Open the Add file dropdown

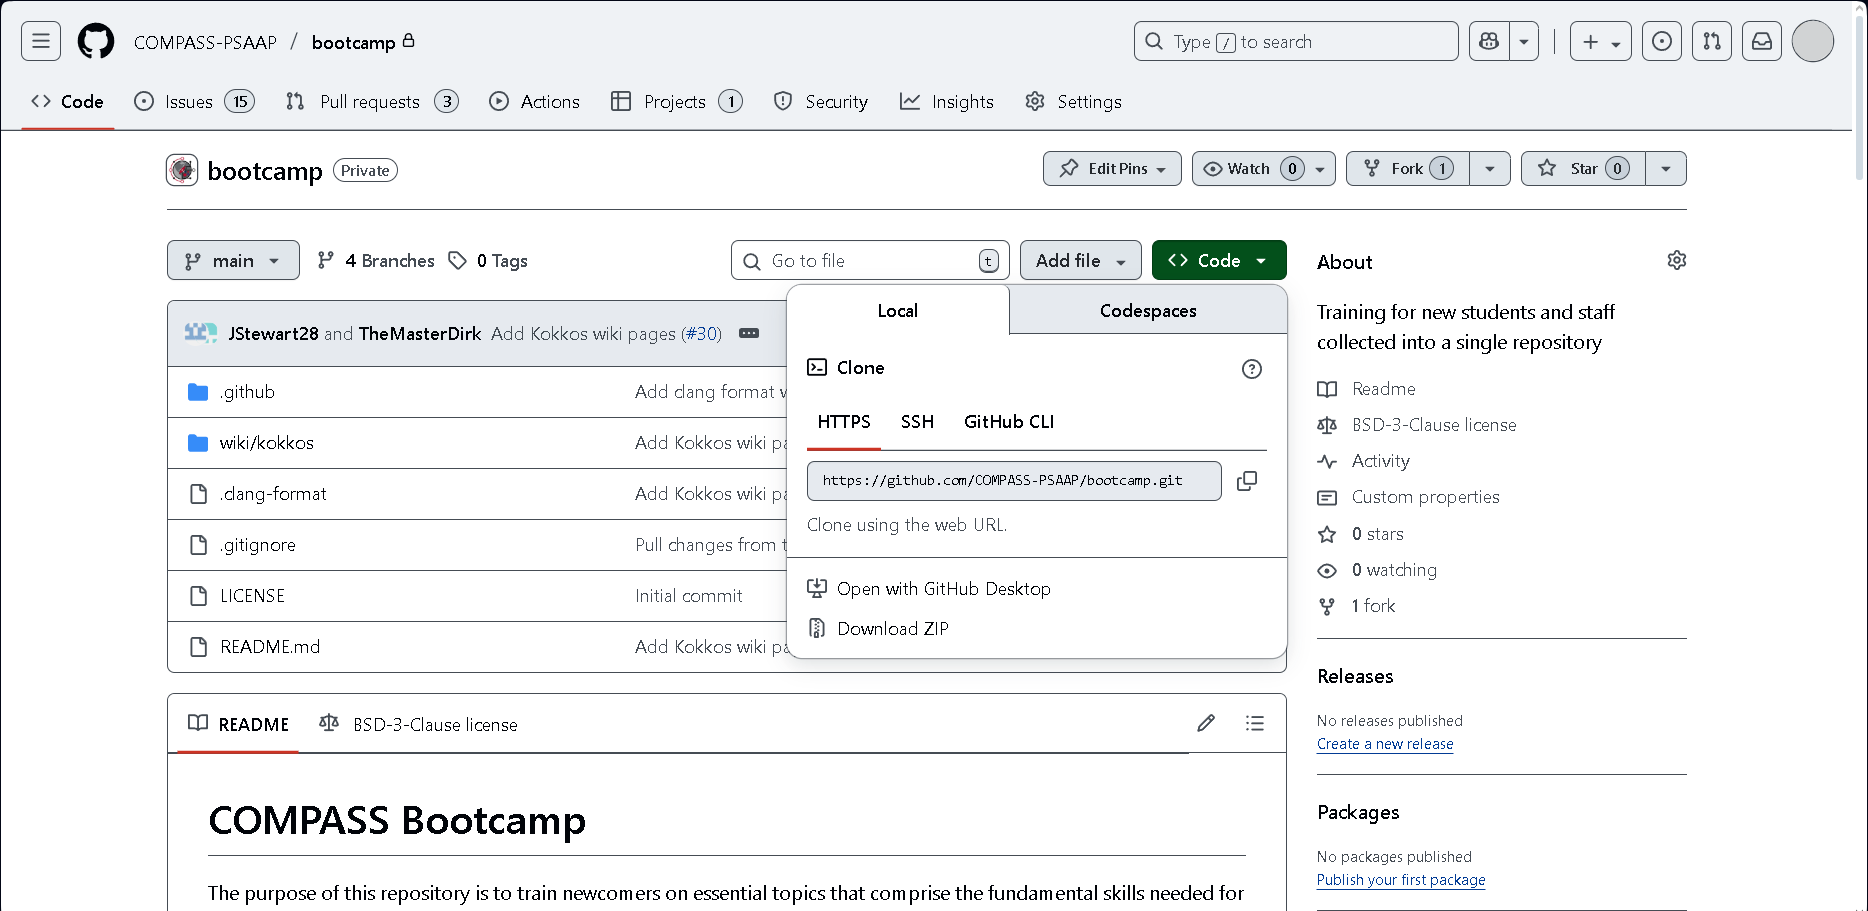click(1081, 260)
